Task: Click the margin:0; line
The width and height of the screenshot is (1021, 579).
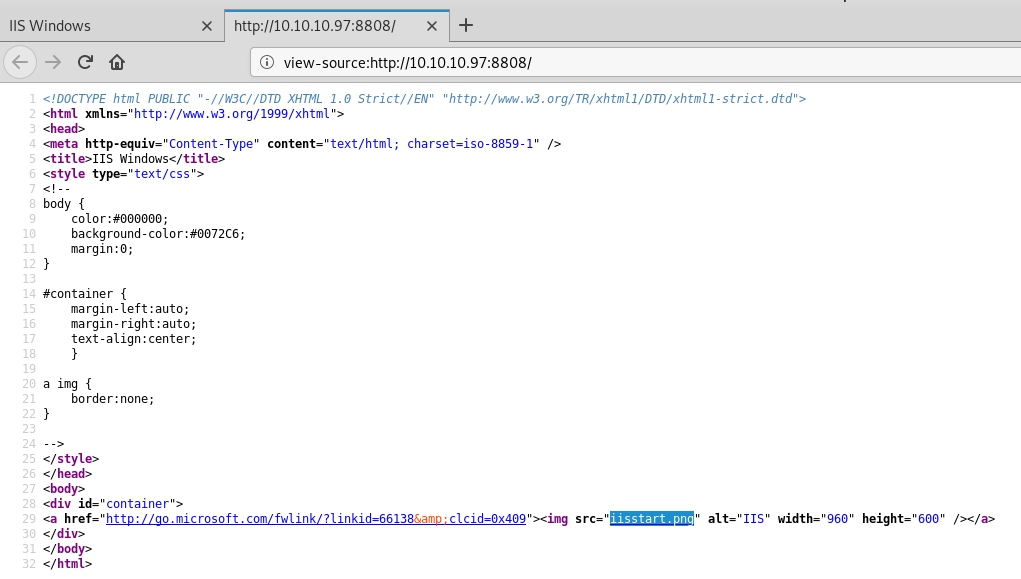Action: (x=102, y=249)
